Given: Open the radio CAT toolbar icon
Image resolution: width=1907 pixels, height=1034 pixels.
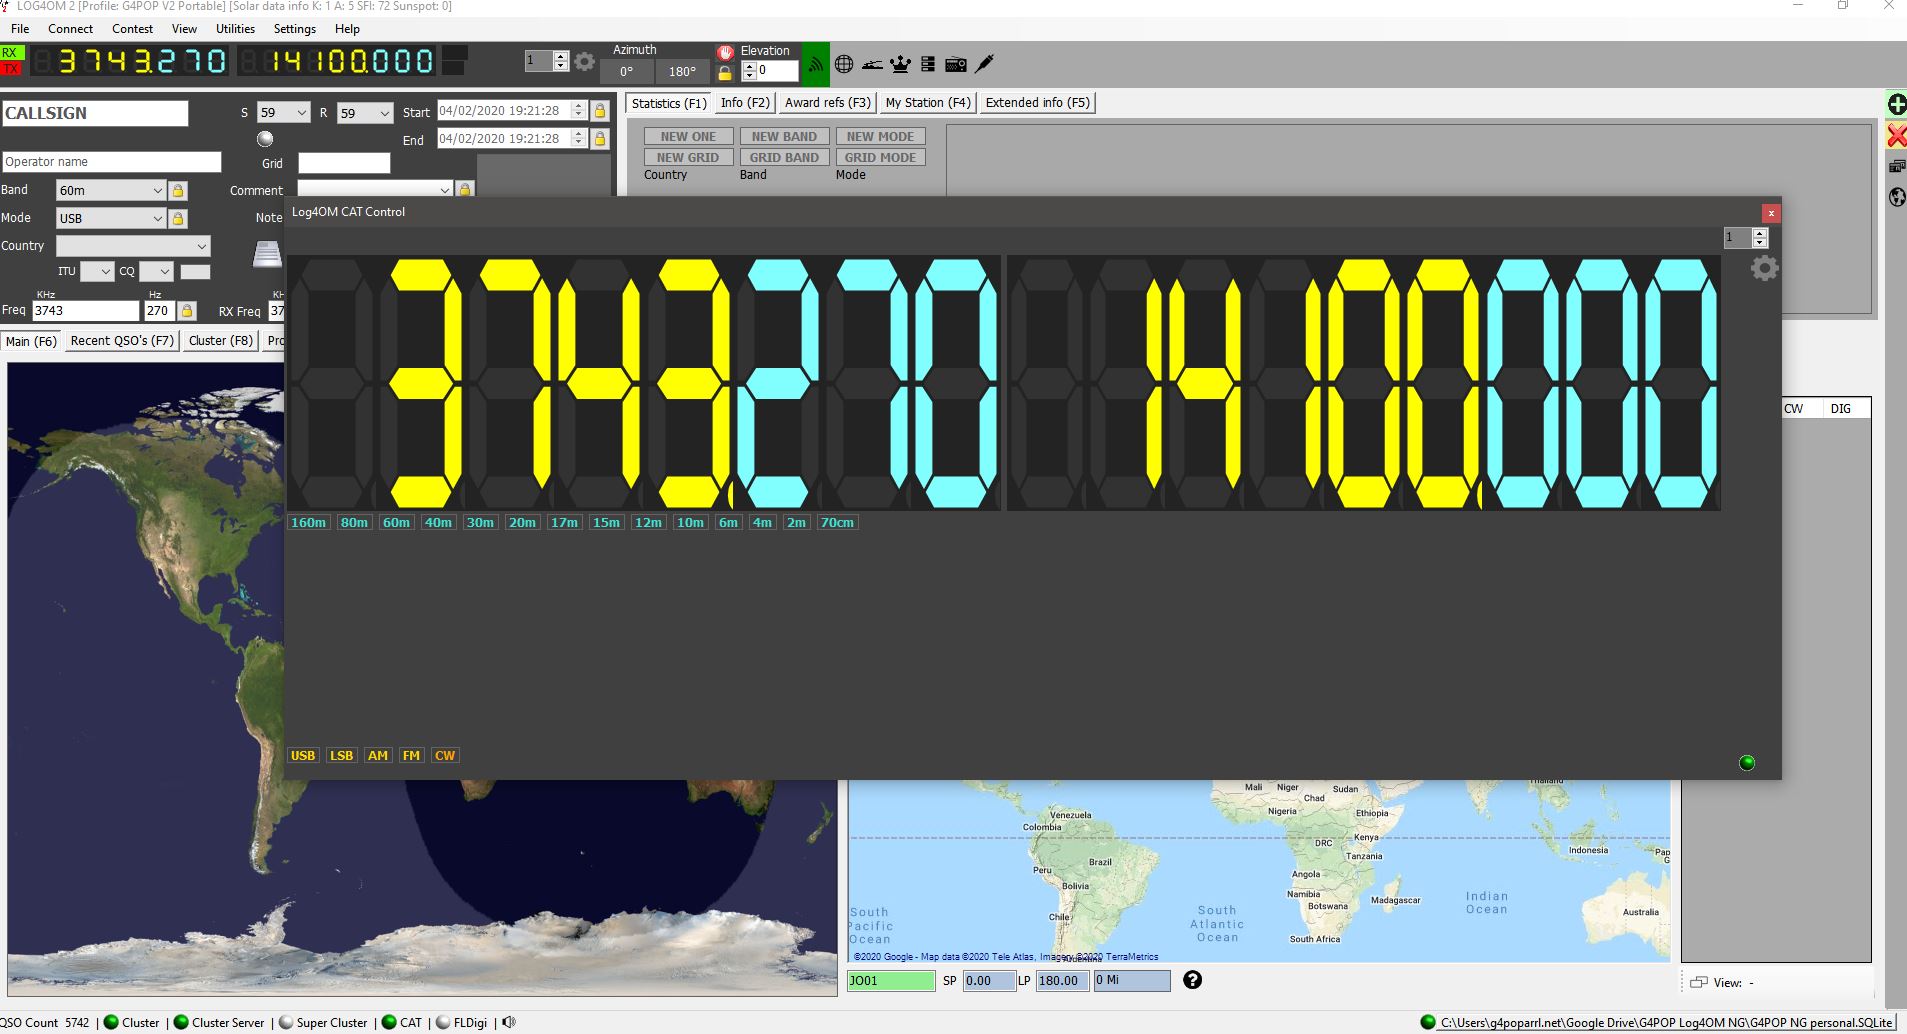Looking at the screenshot, I should (956, 65).
